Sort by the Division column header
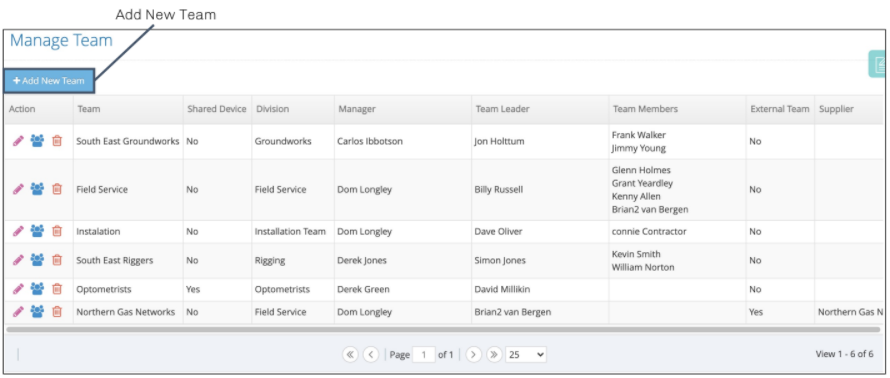 [x=272, y=109]
